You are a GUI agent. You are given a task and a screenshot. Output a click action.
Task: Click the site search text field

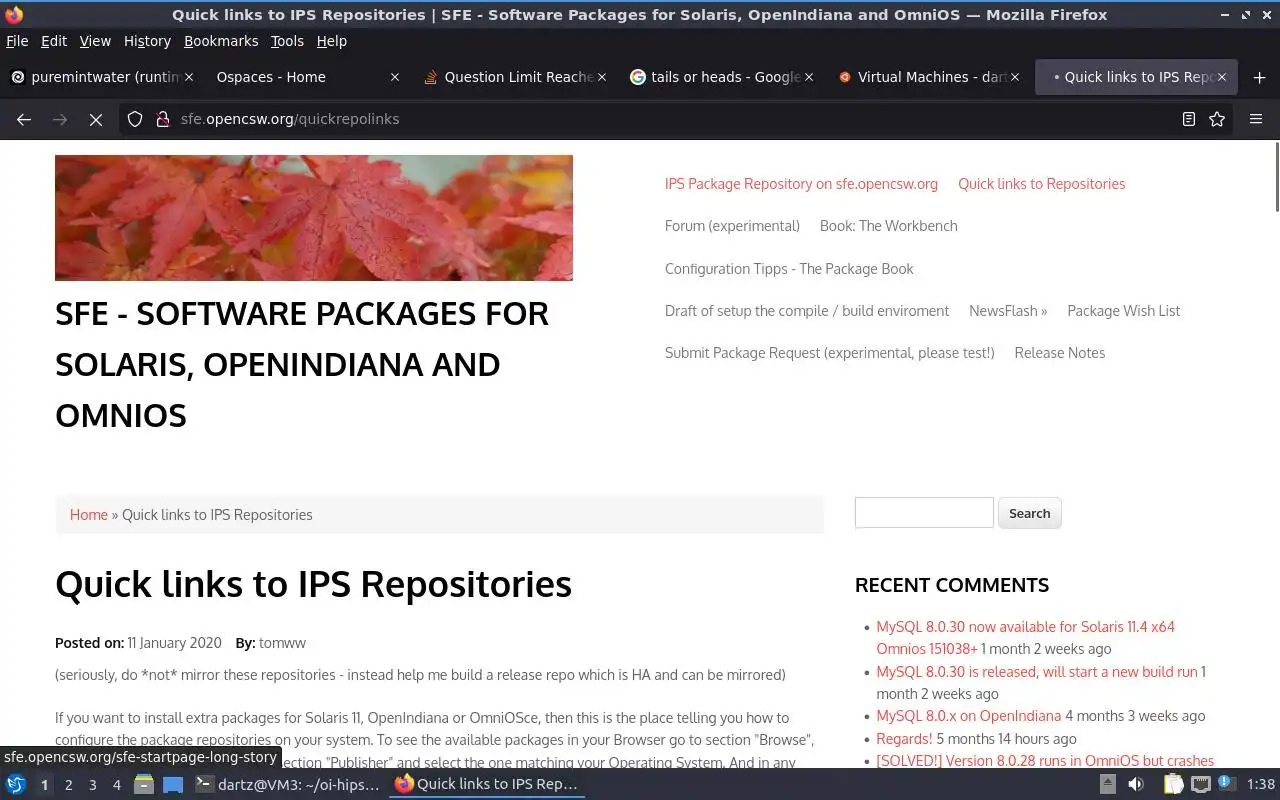pos(924,513)
